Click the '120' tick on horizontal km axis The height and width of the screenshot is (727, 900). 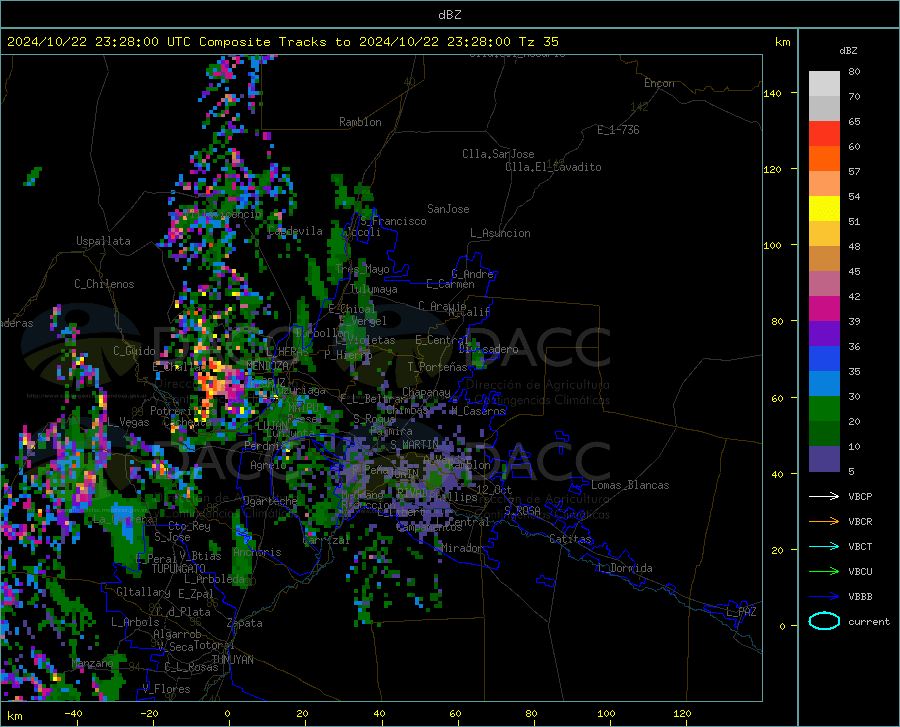pos(682,714)
